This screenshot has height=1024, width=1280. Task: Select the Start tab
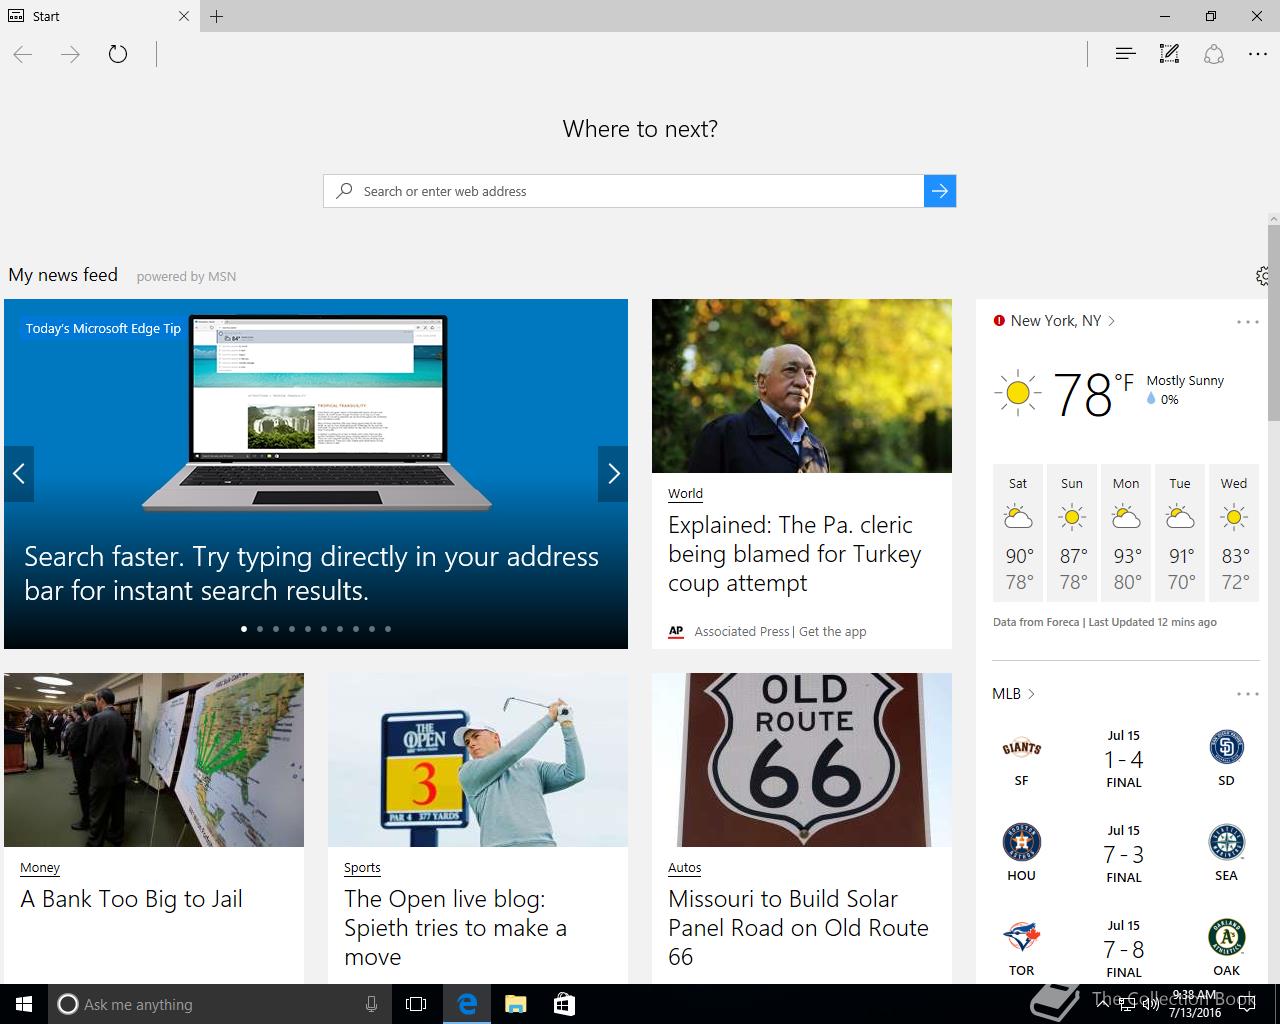(100, 16)
